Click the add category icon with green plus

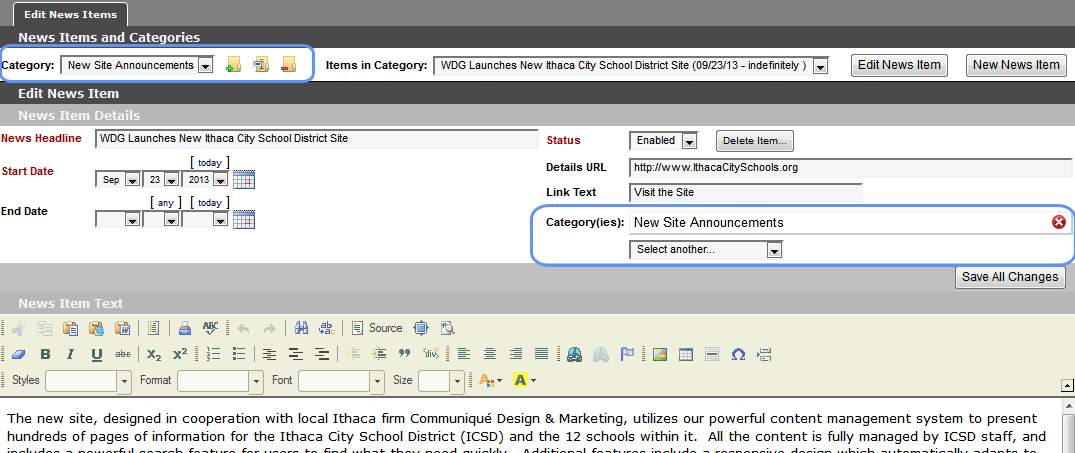233,65
